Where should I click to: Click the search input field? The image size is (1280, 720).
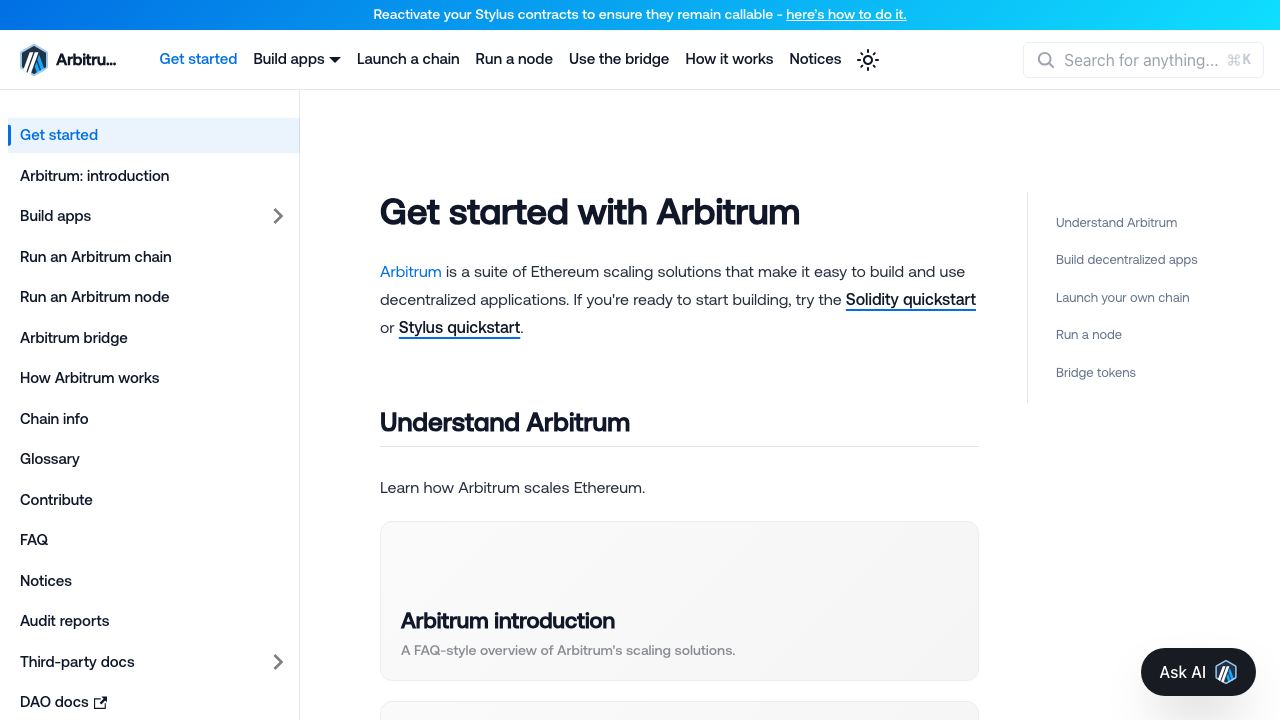click(1140, 60)
